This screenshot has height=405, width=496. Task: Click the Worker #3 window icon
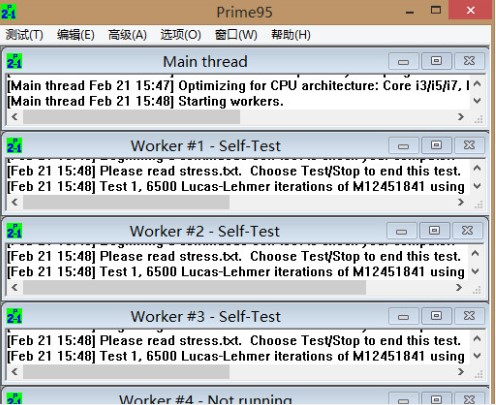[x=14, y=316]
